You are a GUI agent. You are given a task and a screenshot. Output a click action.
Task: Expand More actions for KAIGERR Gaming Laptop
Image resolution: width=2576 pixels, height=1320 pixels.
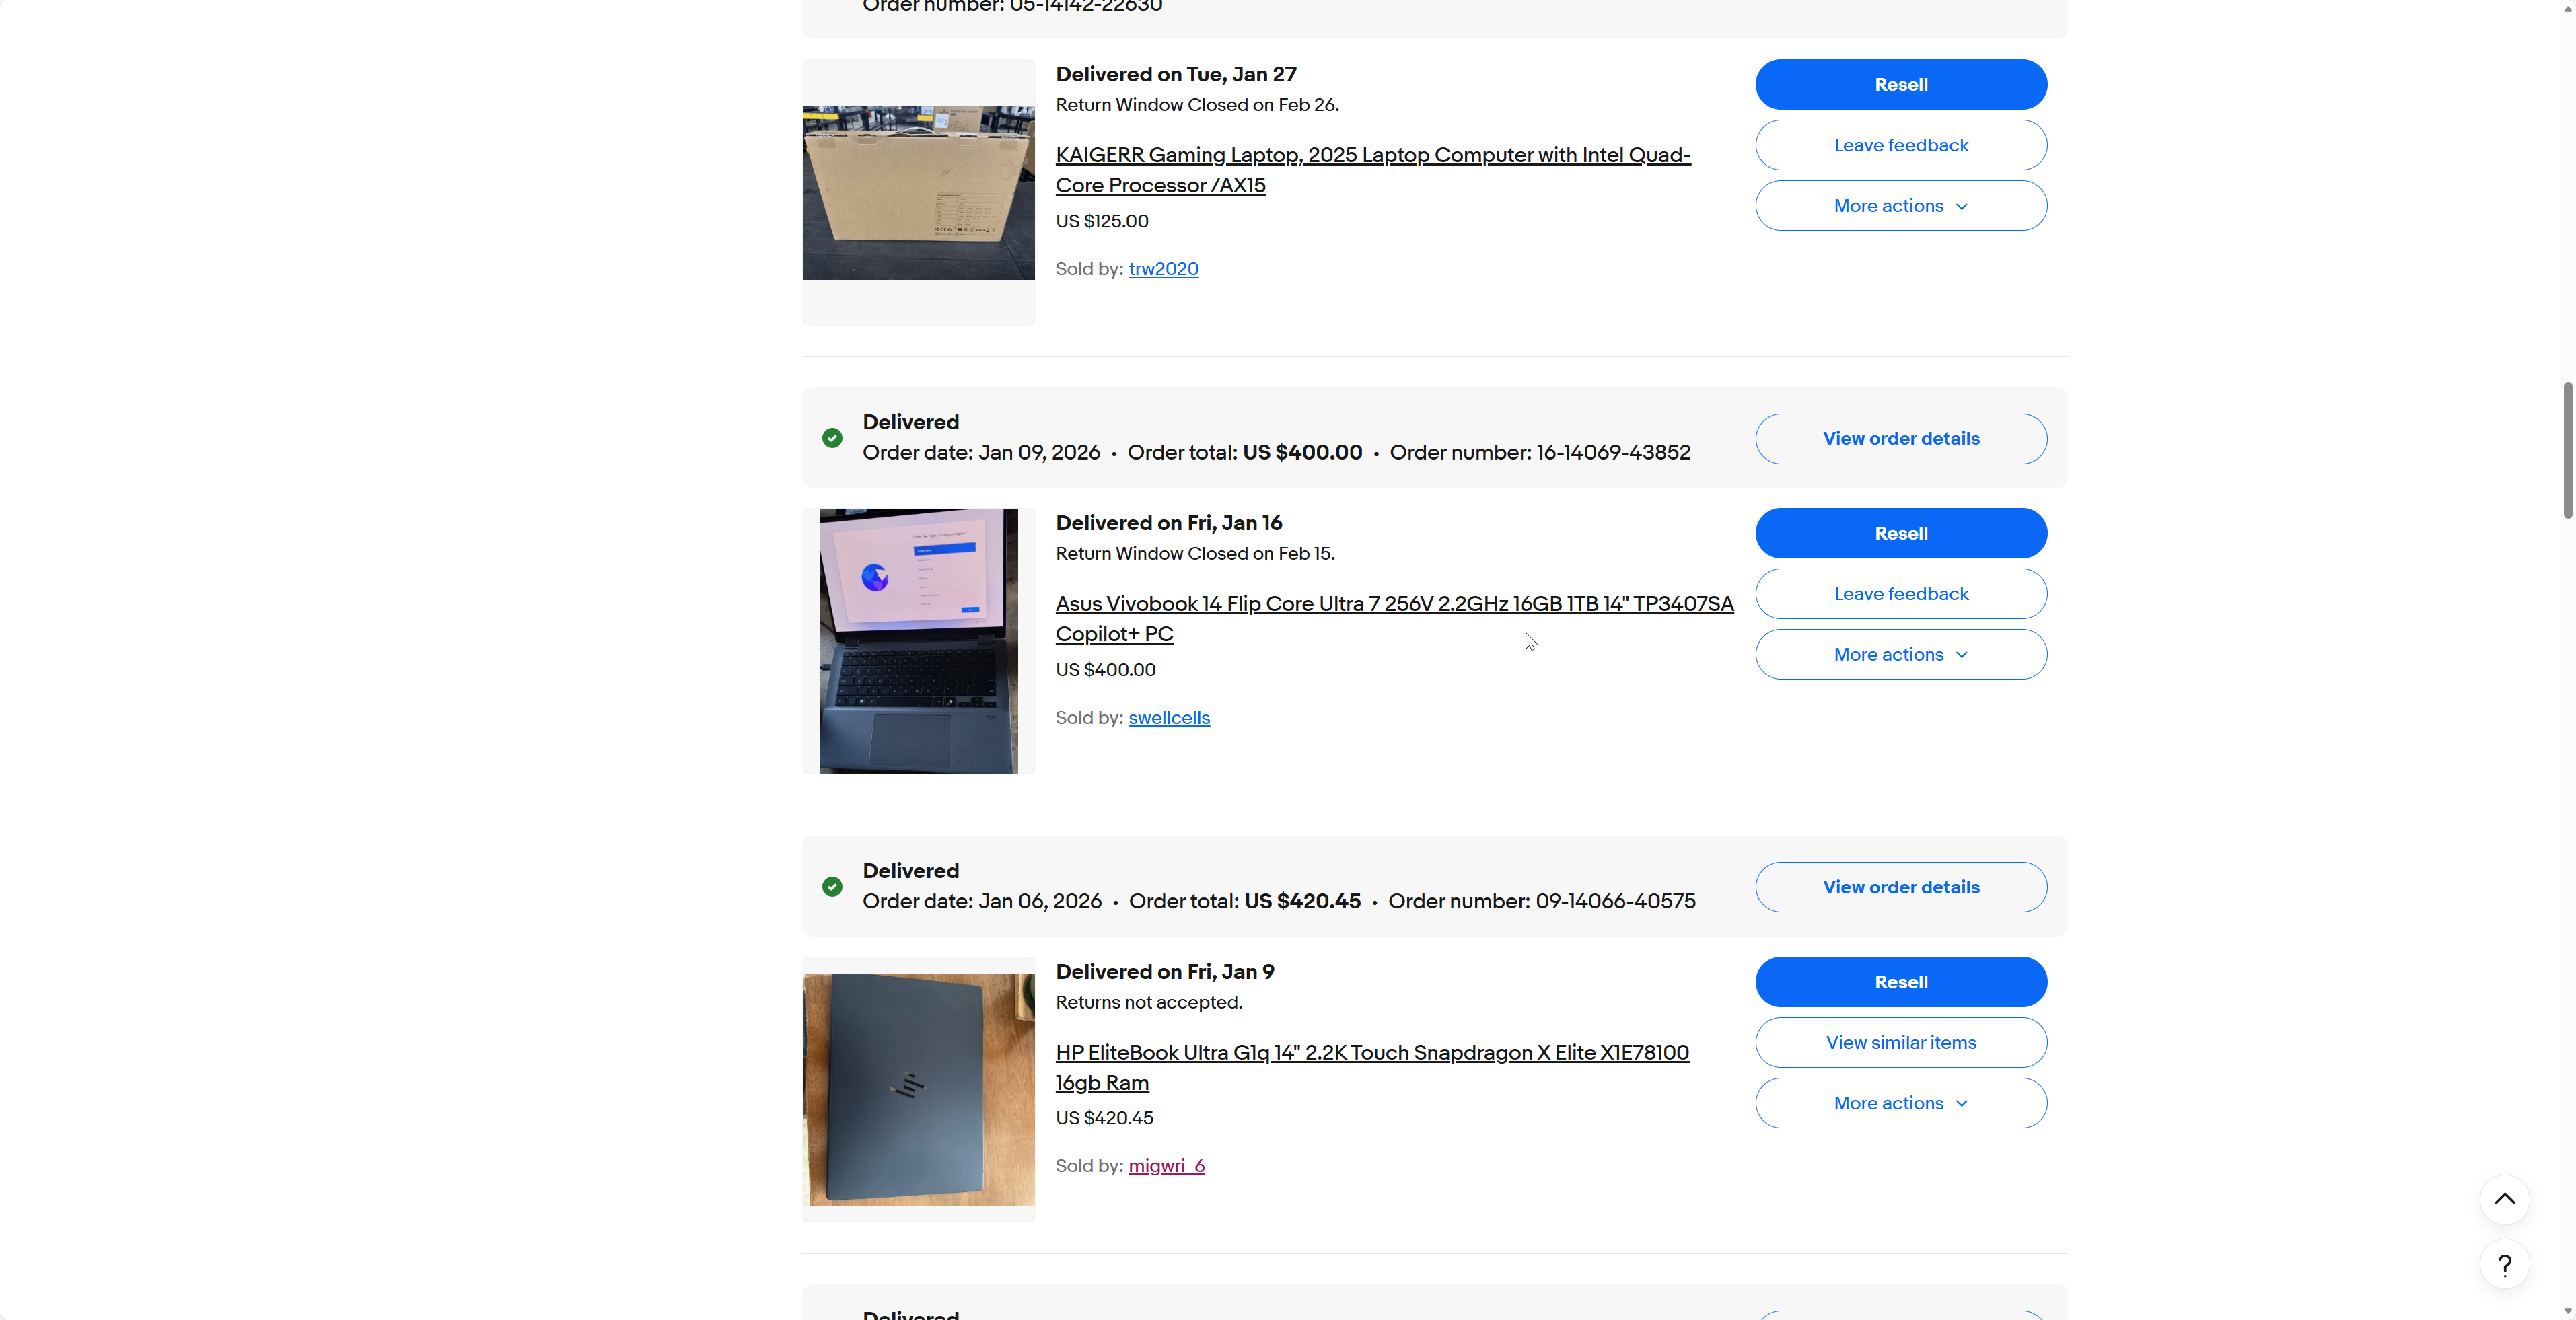click(1901, 206)
